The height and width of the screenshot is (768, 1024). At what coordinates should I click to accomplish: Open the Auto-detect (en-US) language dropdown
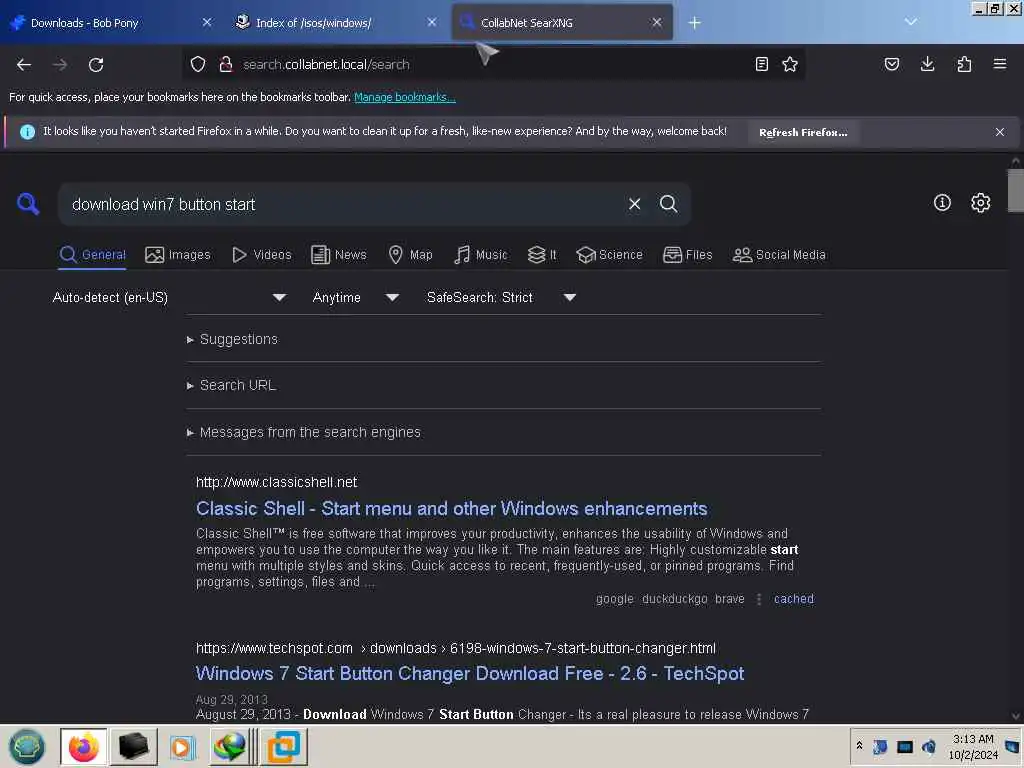pos(169,297)
